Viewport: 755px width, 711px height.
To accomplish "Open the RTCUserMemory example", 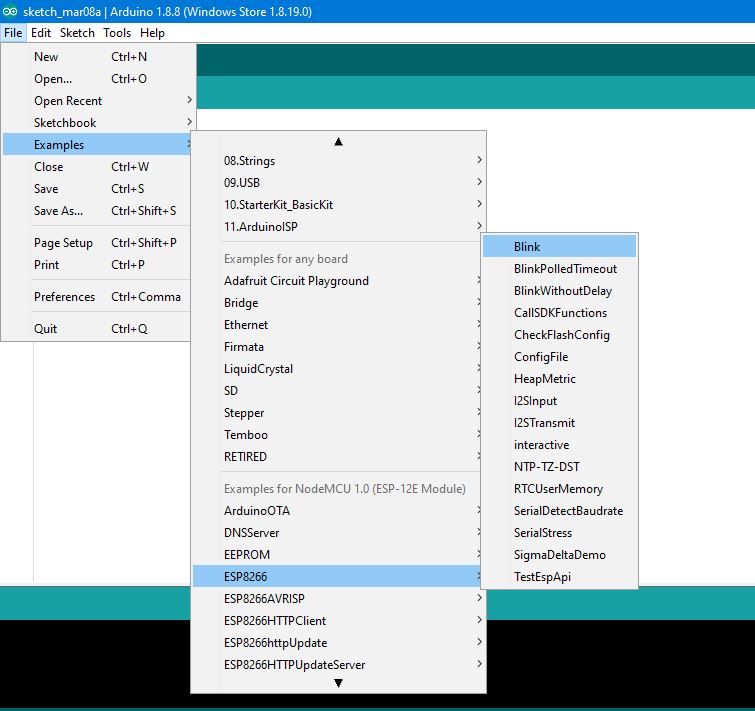I will pos(560,489).
